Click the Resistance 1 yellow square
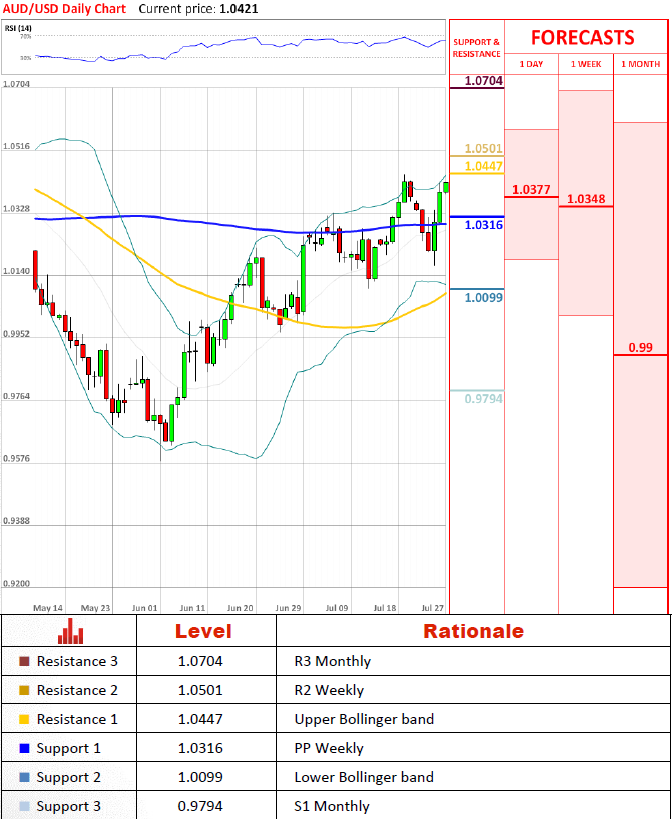 click(24, 720)
